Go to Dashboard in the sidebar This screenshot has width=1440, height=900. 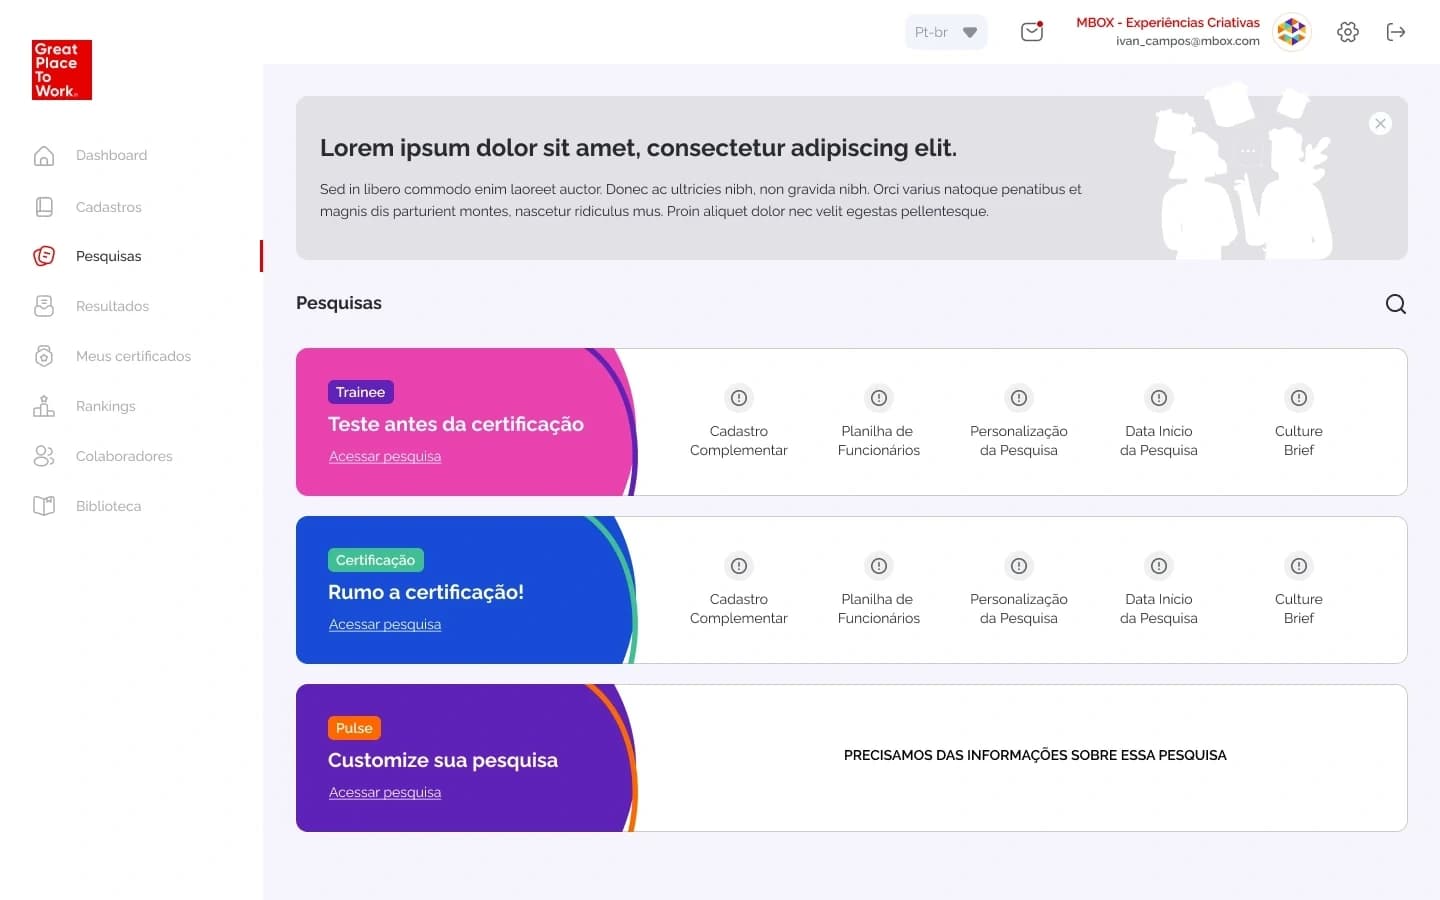pos(111,156)
